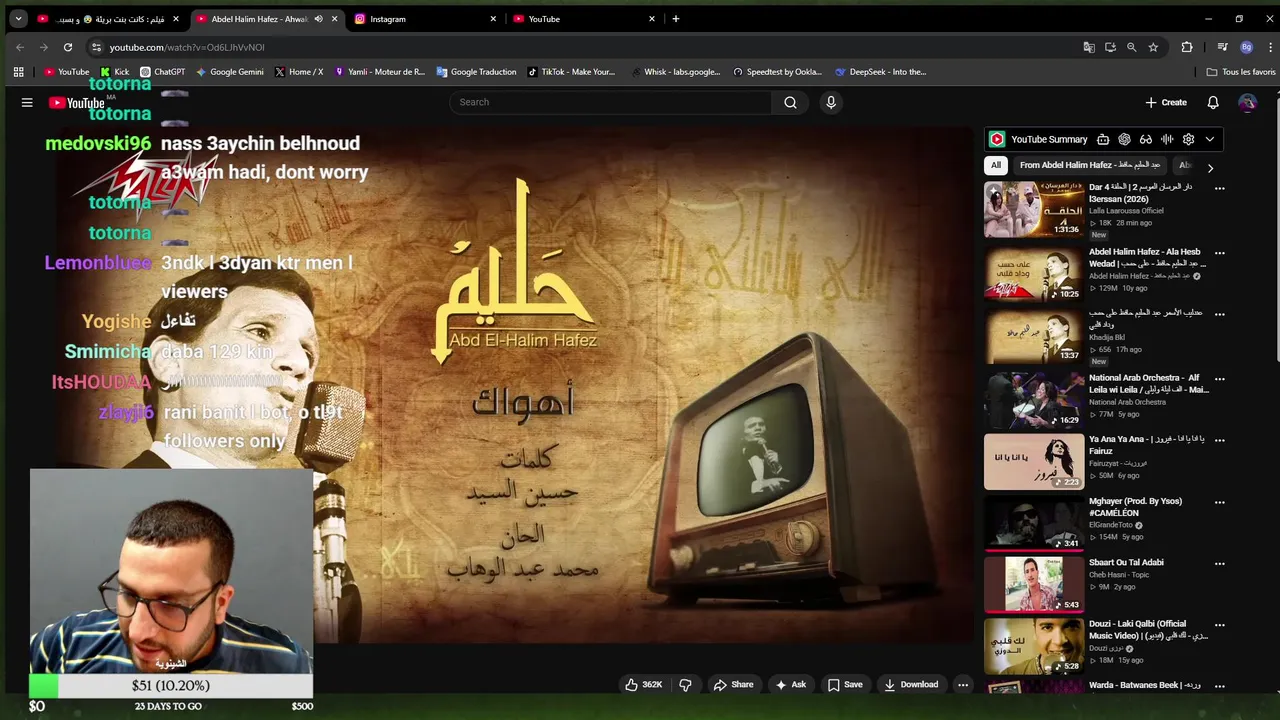Open options menu for Ala Hesb Wedad video
1280x720 pixels.
[1219, 253]
